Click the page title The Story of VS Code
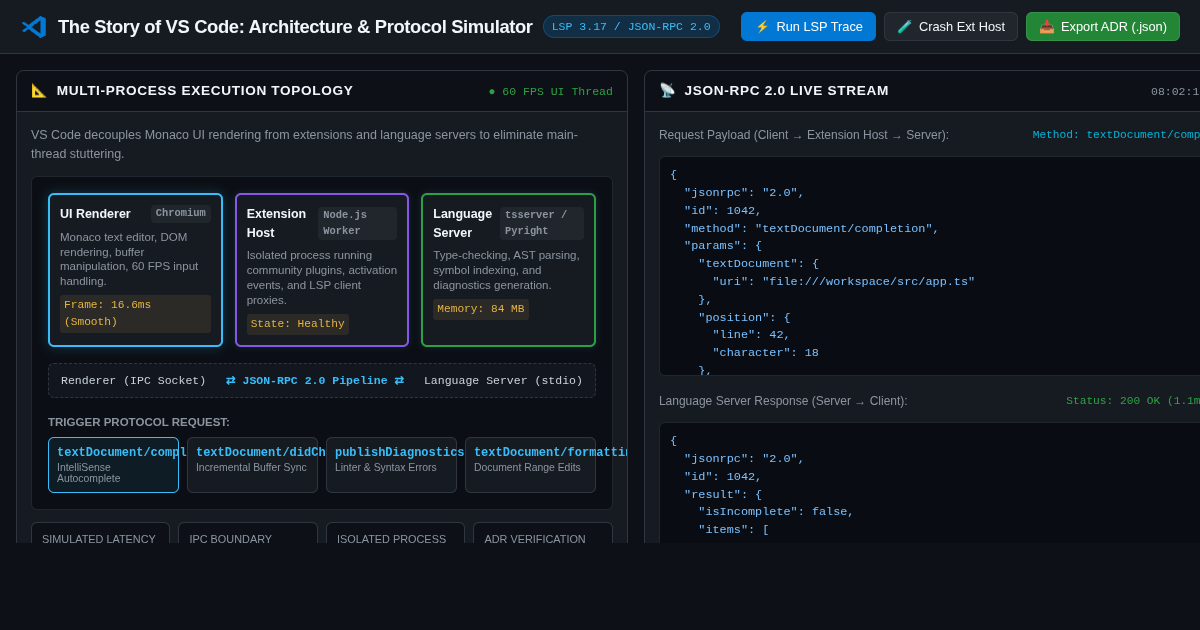1200x630 pixels. 295,27
